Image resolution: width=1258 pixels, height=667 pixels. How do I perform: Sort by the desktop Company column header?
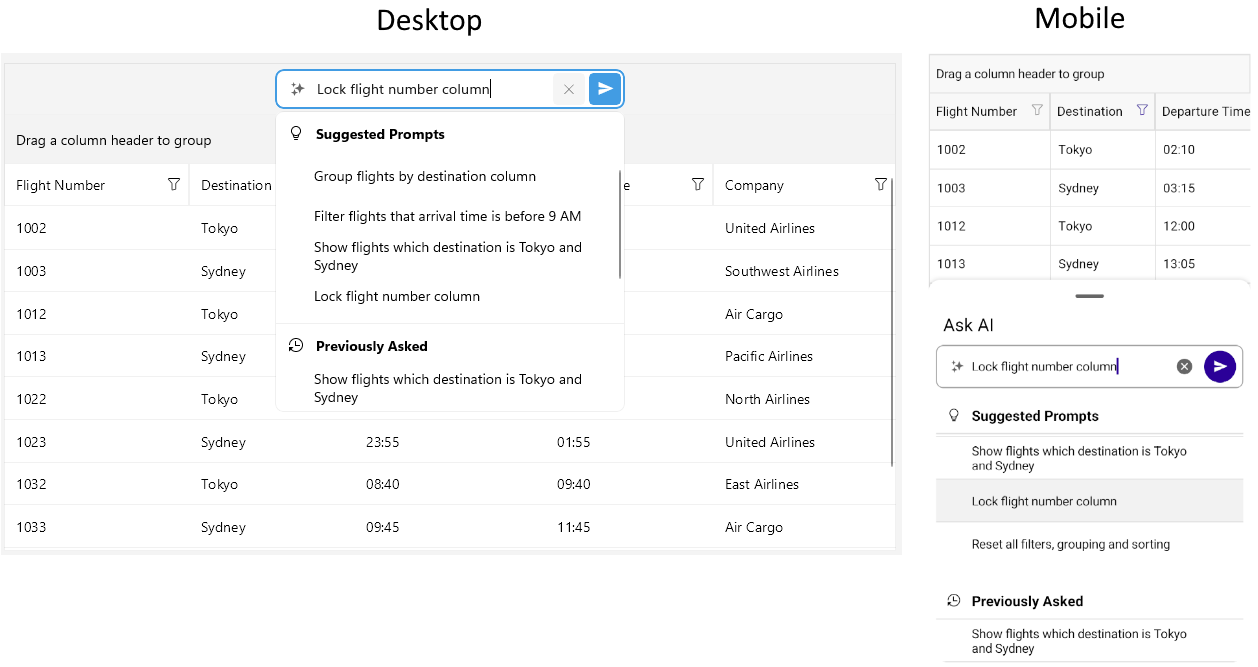(x=754, y=185)
